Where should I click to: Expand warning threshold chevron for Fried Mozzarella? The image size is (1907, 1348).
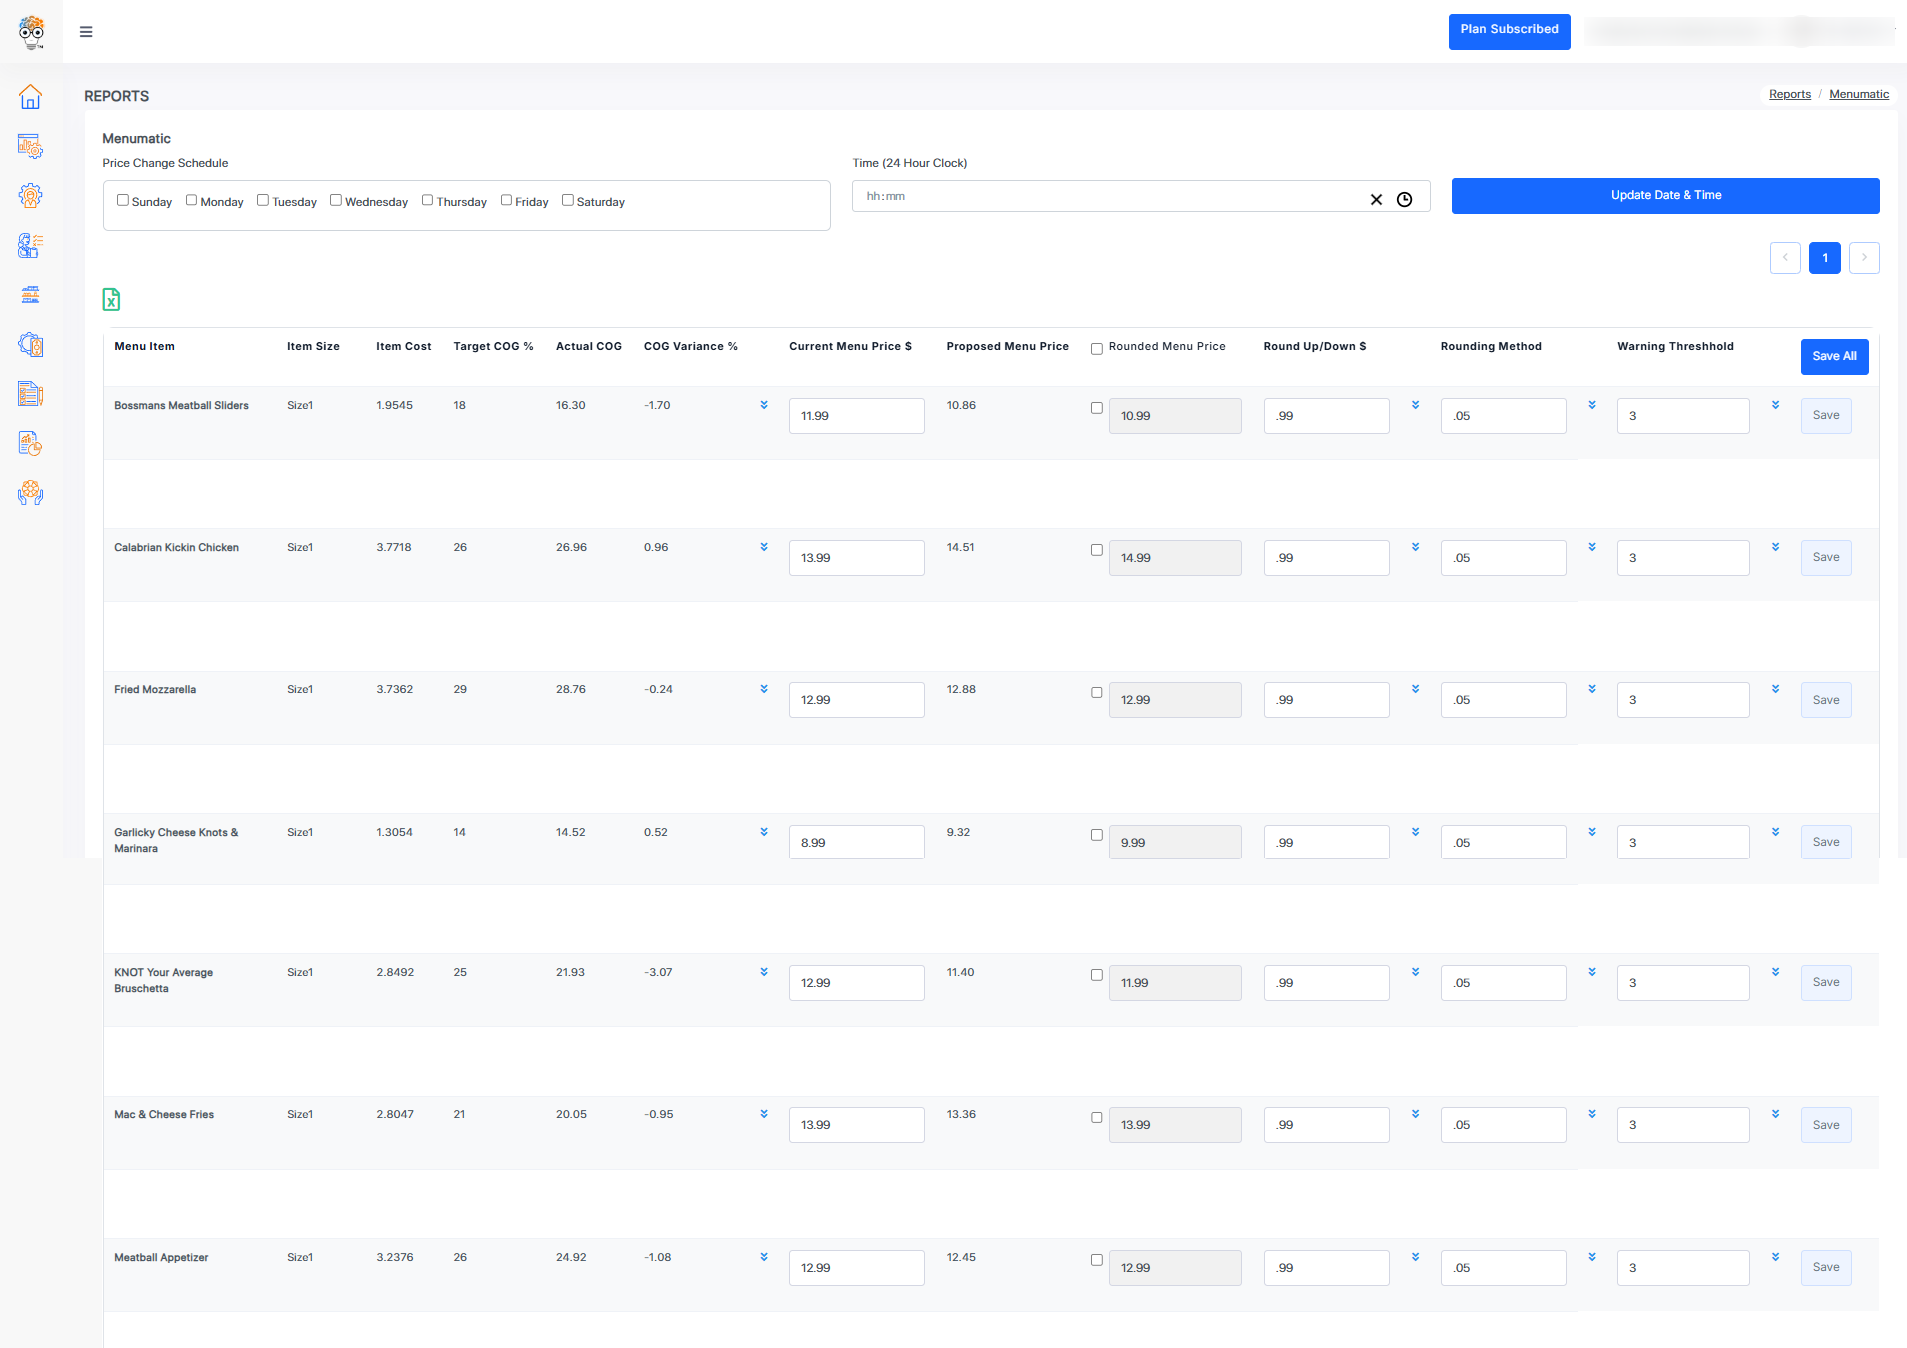(x=1775, y=689)
